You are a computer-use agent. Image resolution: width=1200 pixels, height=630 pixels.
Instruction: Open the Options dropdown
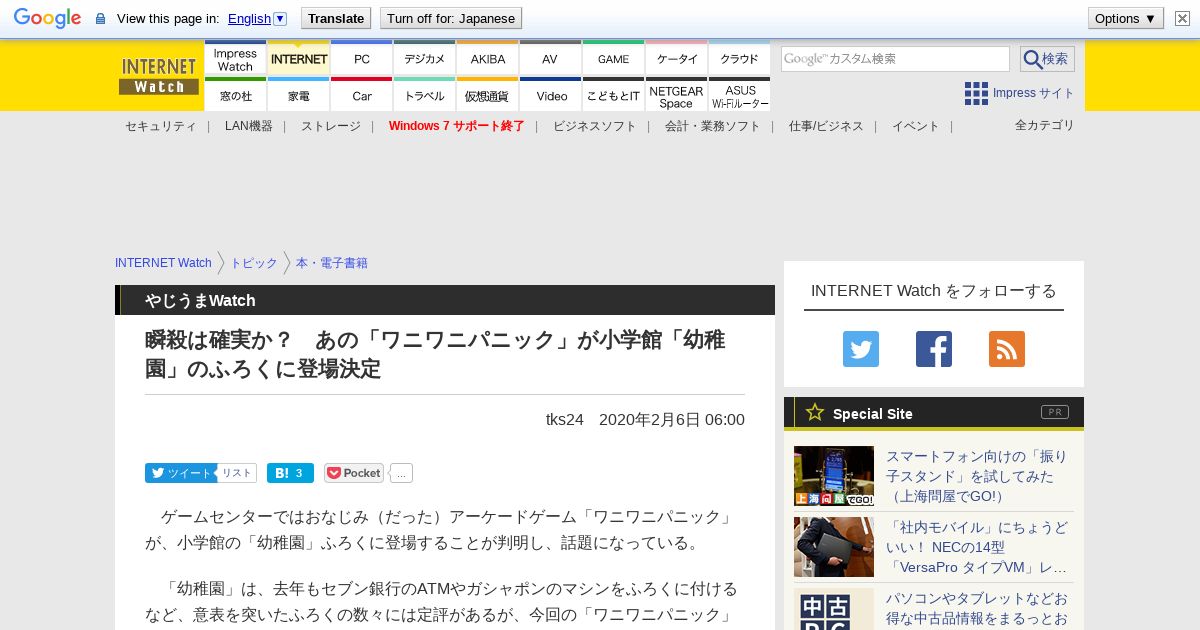coord(1125,18)
